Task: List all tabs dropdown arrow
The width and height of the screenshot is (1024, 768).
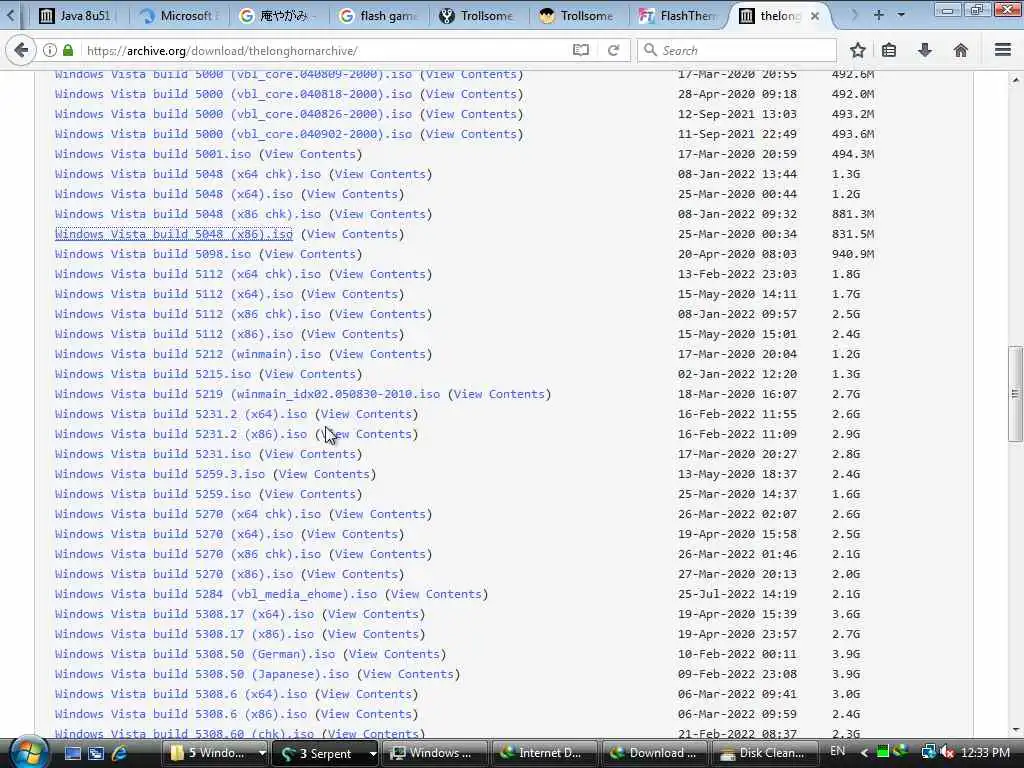Action: [901, 15]
